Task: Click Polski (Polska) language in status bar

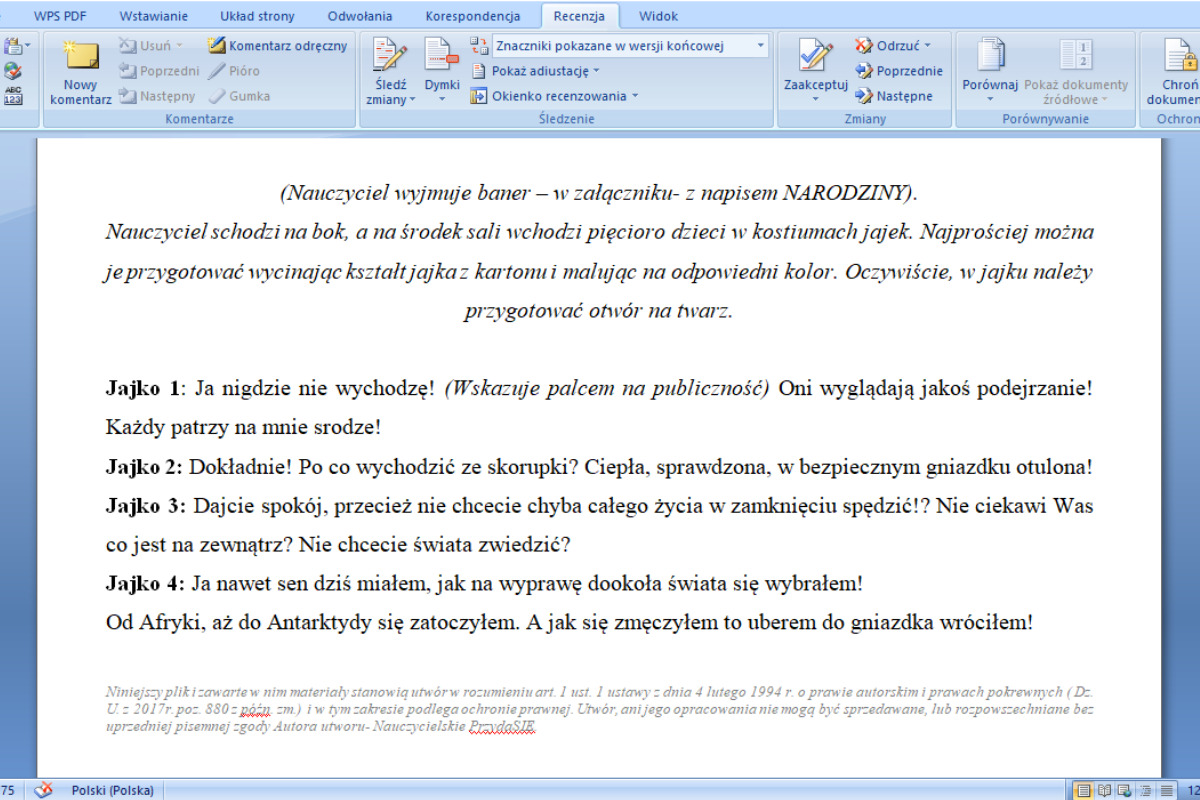Action: tap(112, 790)
